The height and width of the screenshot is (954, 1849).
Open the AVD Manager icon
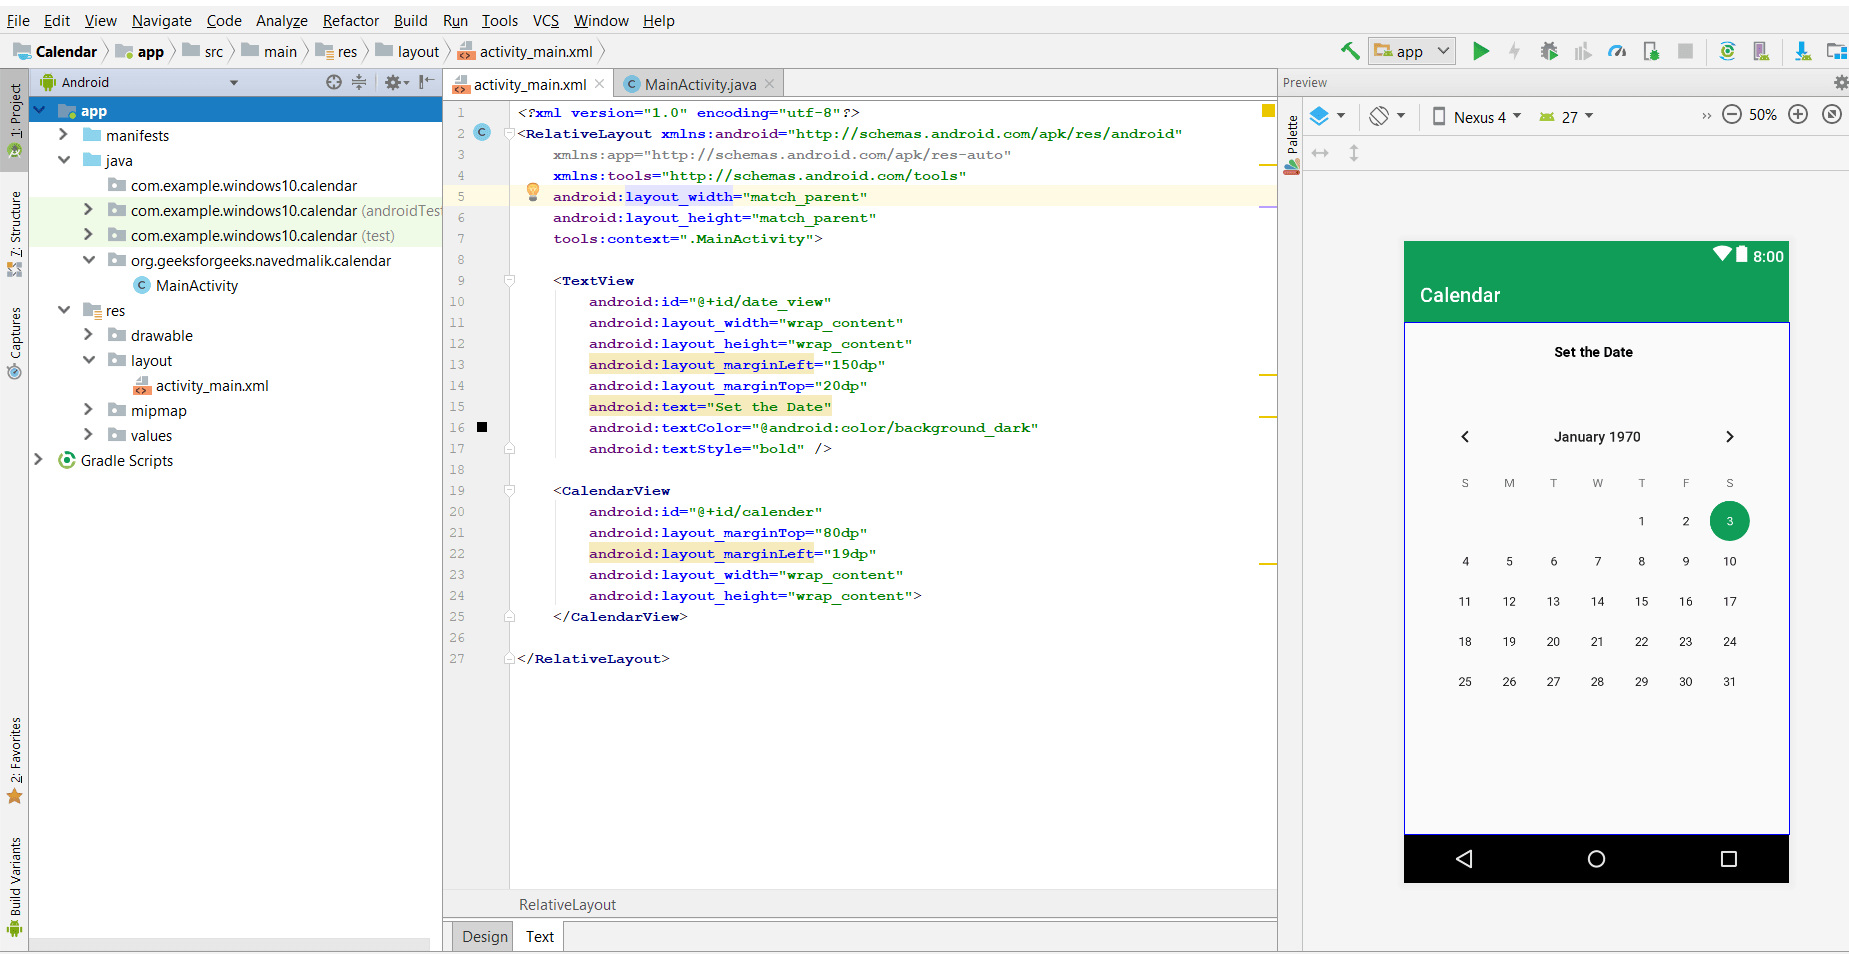pos(1761,51)
